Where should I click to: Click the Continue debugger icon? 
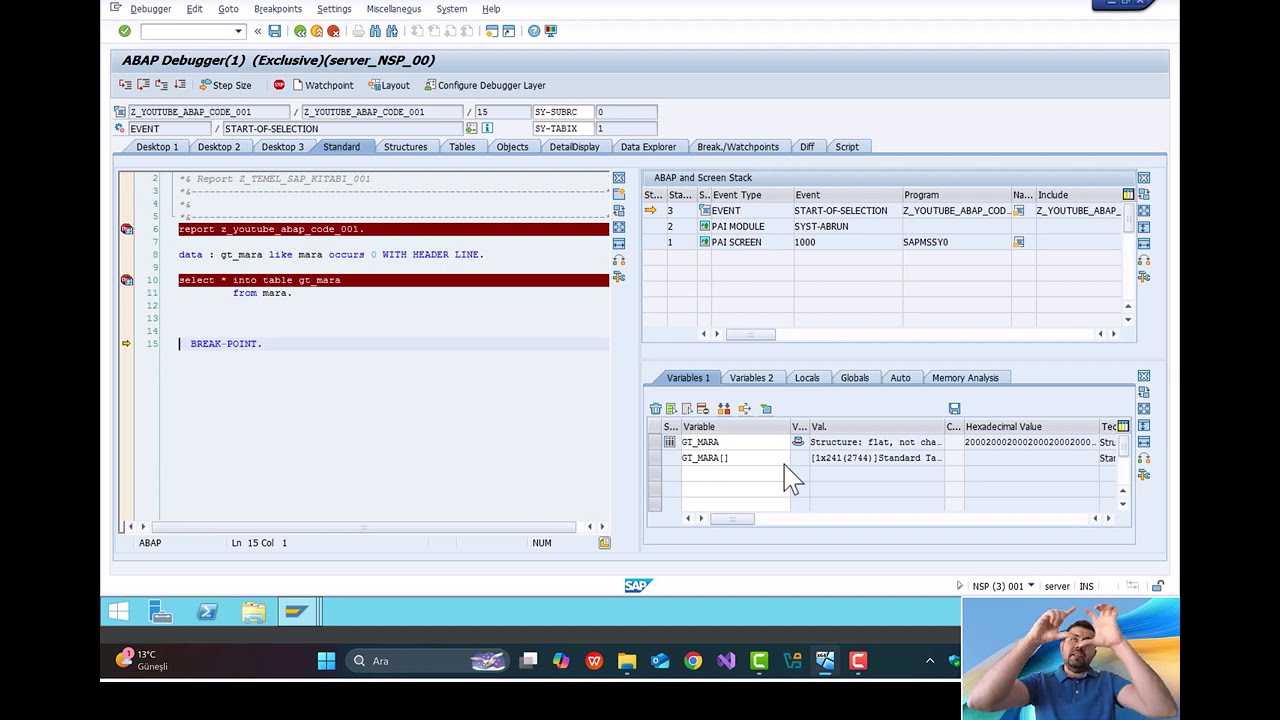click(180, 85)
